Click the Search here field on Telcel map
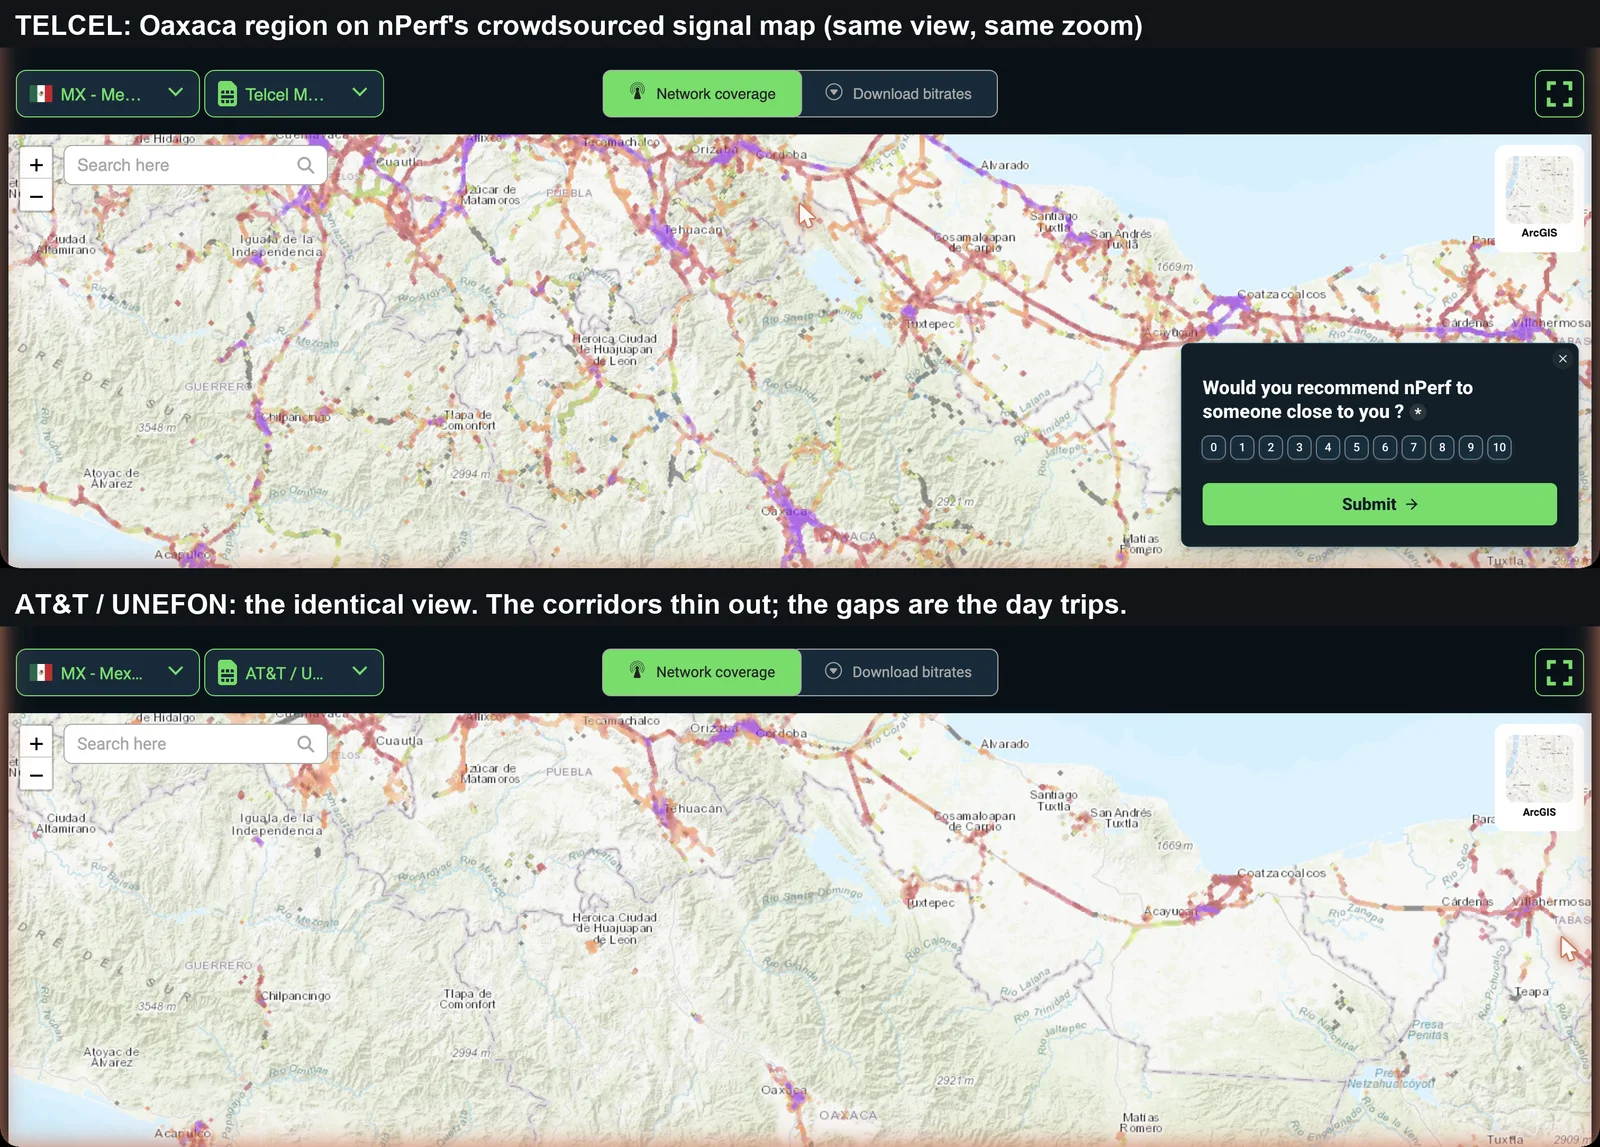 195,165
